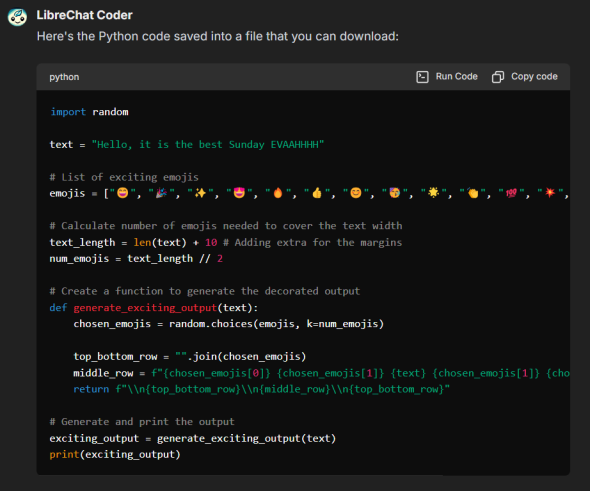Screen dimensions: 590x491
Task: Click the 'num_emojis = text_length // 2' line
Action: coord(136,259)
